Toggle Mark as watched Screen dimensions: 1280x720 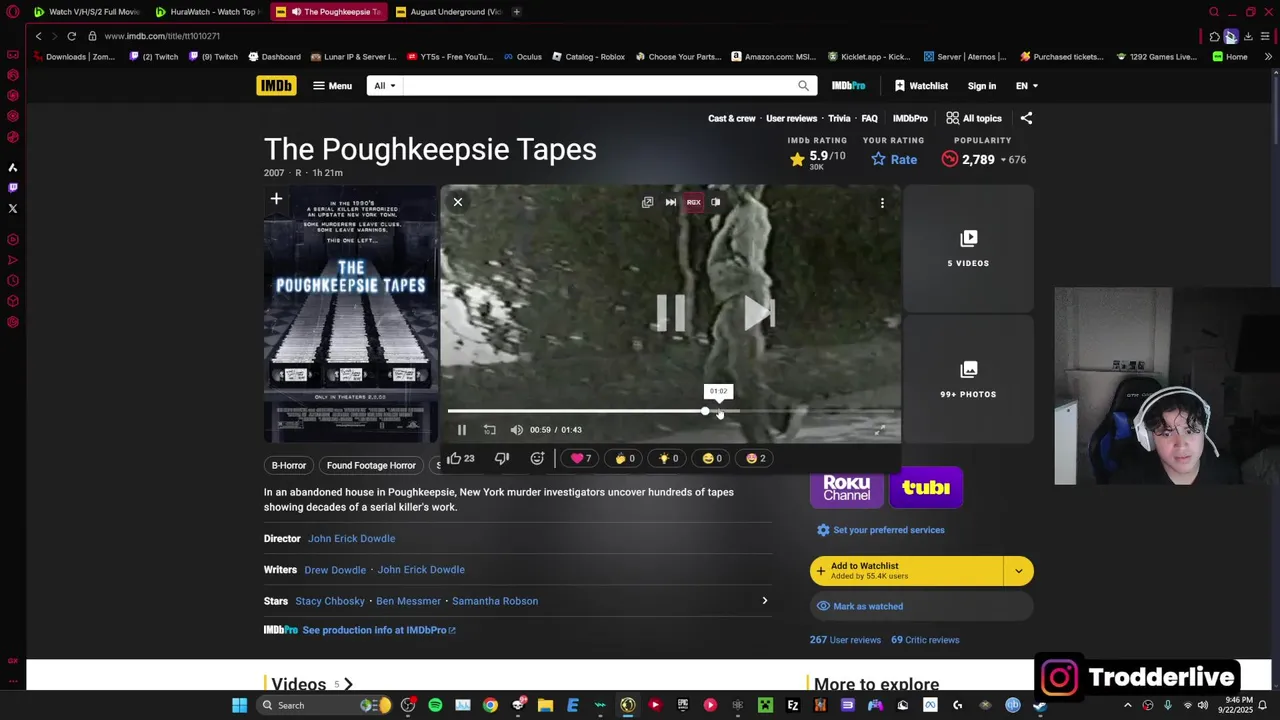pyautogui.click(x=921, y=606)
